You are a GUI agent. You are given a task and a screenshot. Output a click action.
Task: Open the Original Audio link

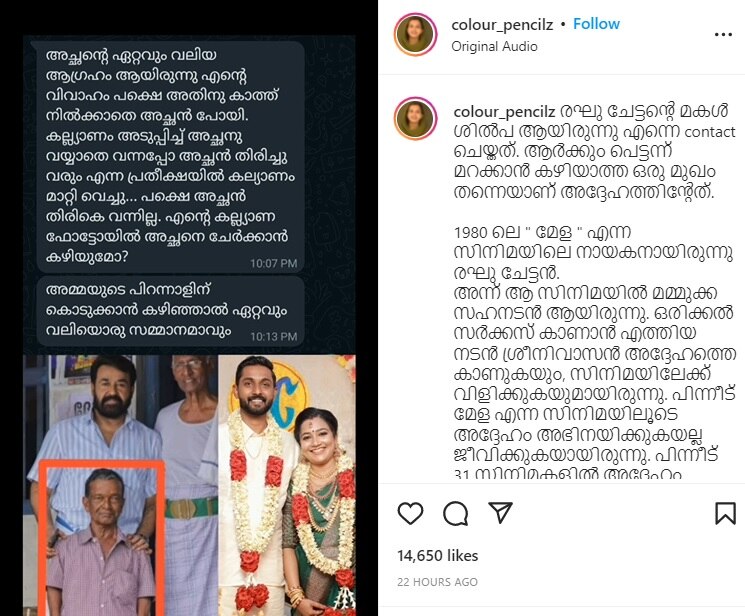pos(494,47)
